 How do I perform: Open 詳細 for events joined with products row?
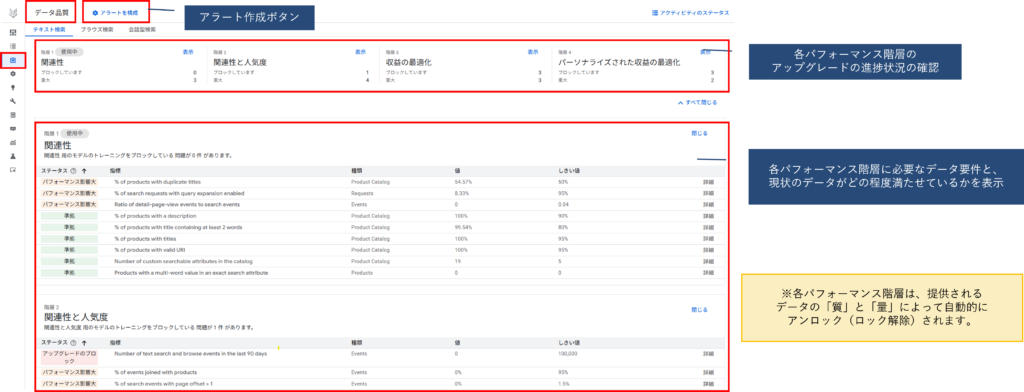[708, 372]
